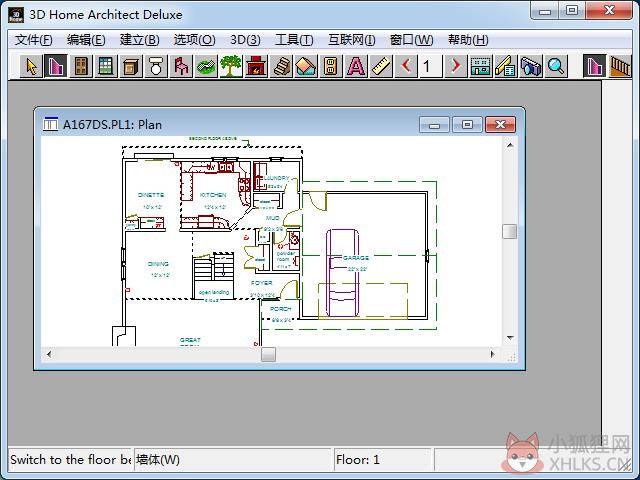Click the FOYER room label

point(262,283)
